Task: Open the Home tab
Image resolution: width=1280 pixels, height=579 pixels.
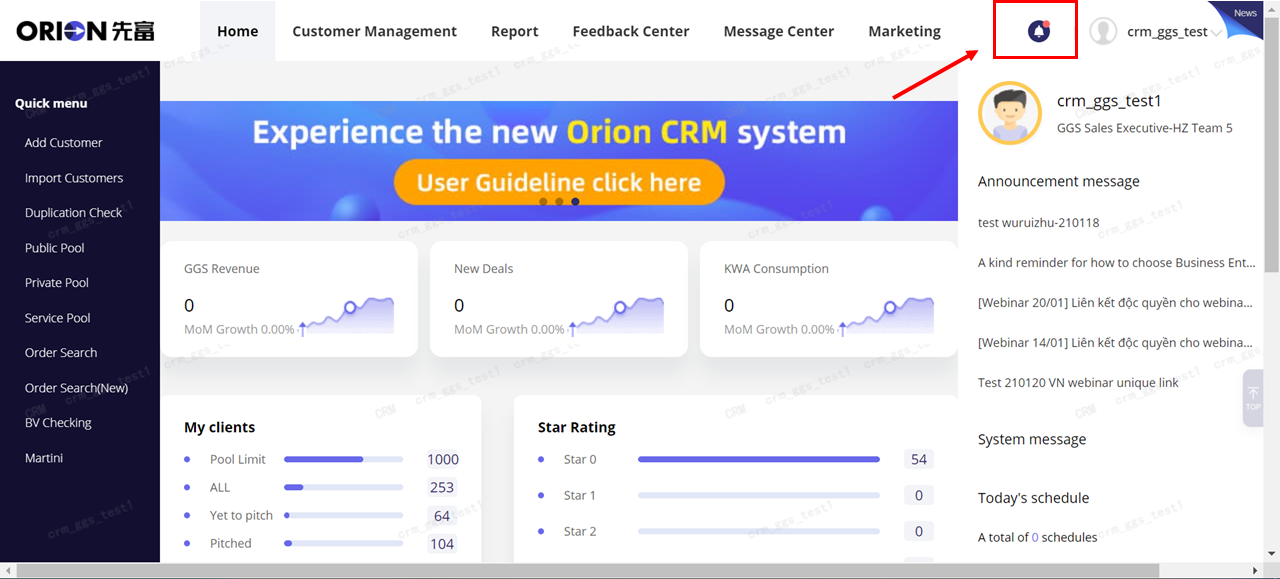Action: point(238,31)
